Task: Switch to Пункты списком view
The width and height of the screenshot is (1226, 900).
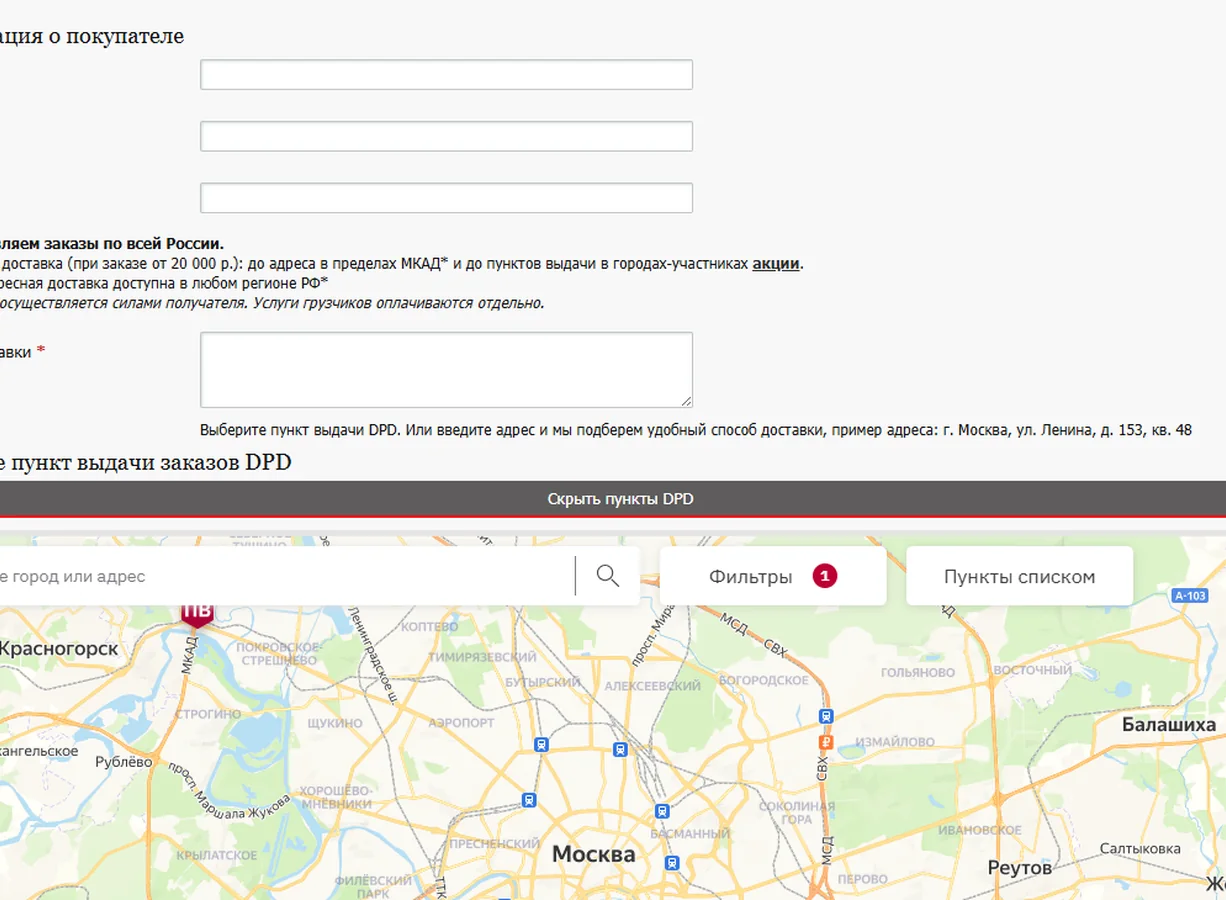Action: click(x=1019, y=576)
